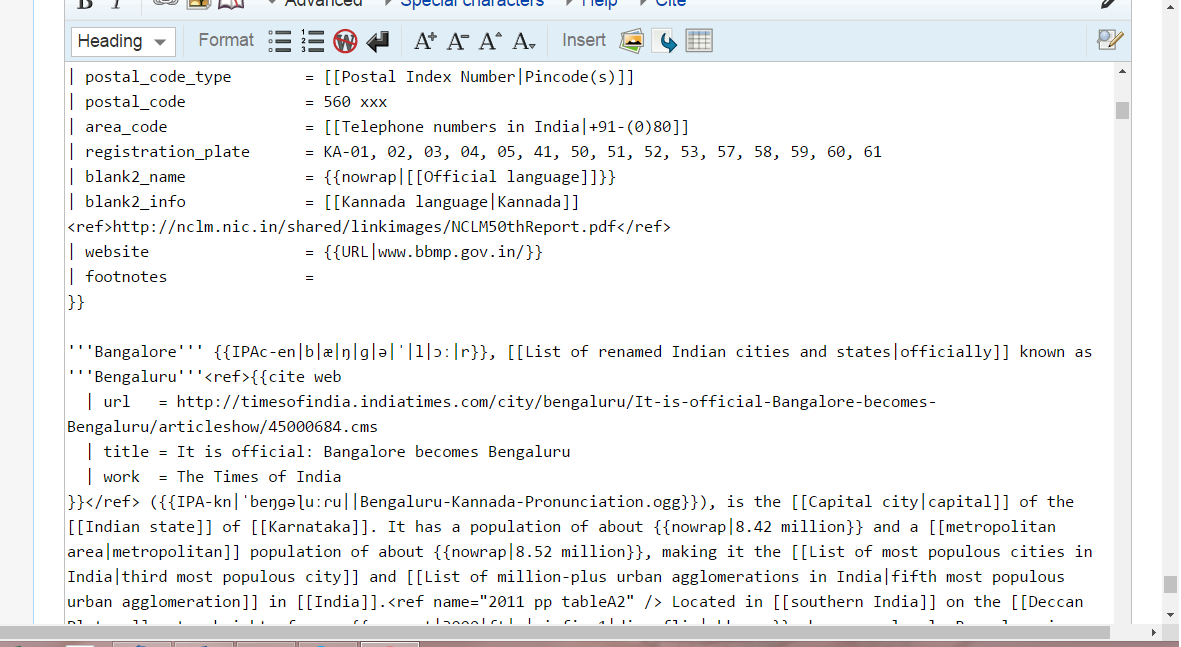1181x647 pixels.
Task: Click the horizontal scrollbar right arrow
Action: point(1155,633)
